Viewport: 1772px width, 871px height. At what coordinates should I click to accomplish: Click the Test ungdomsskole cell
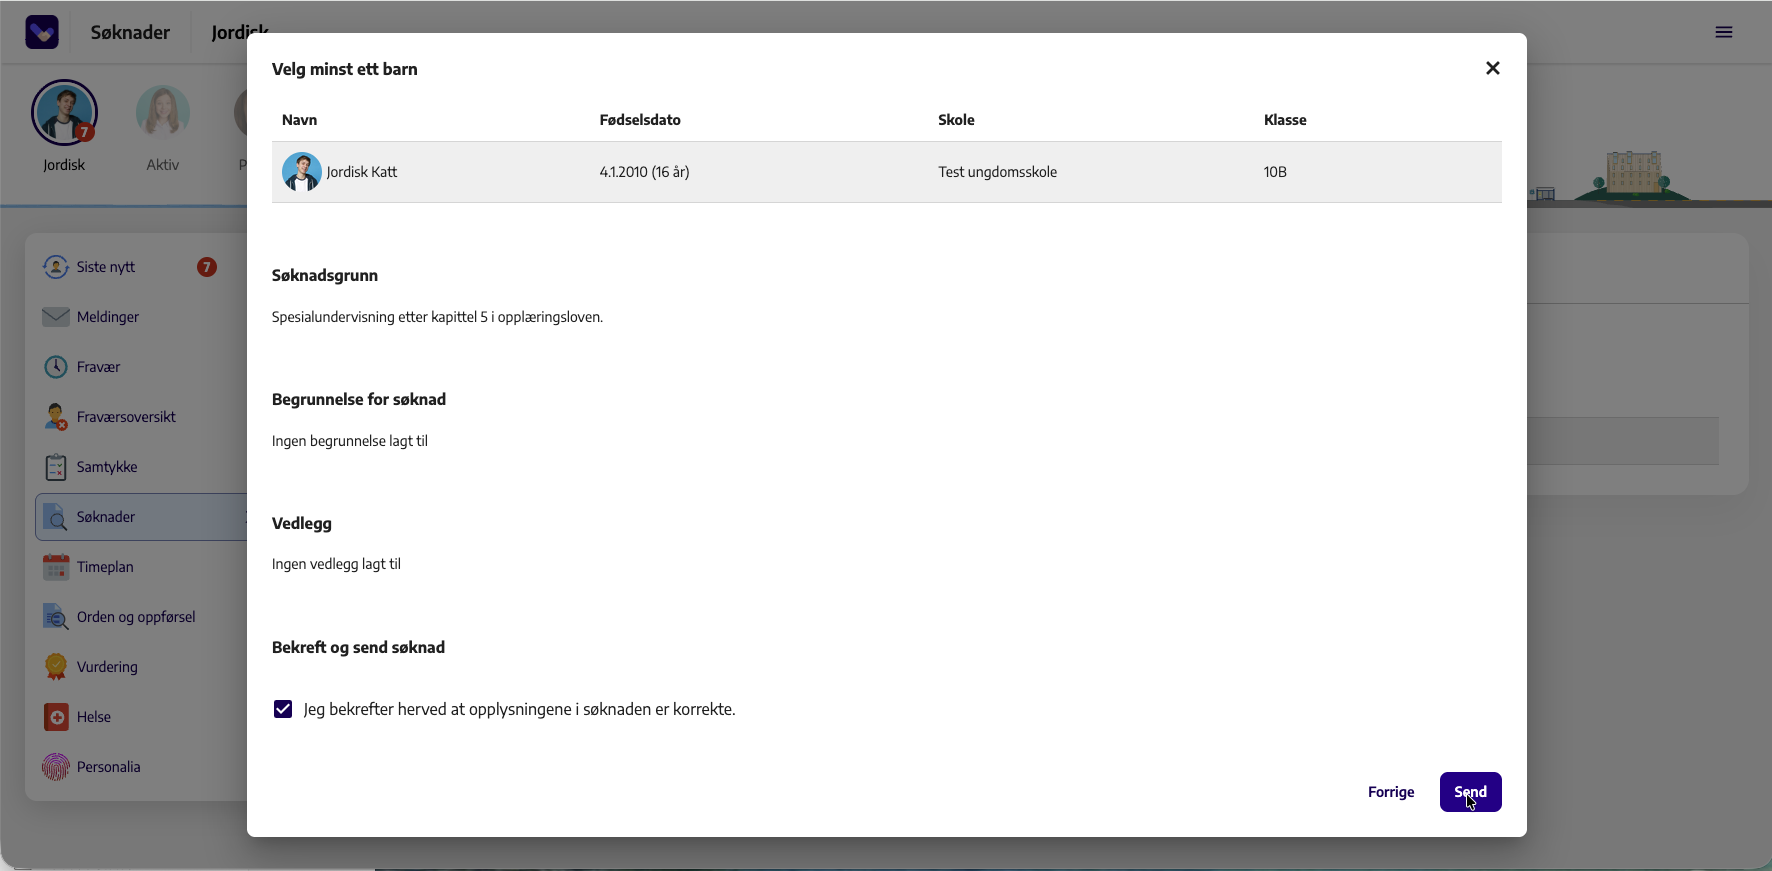997,172
